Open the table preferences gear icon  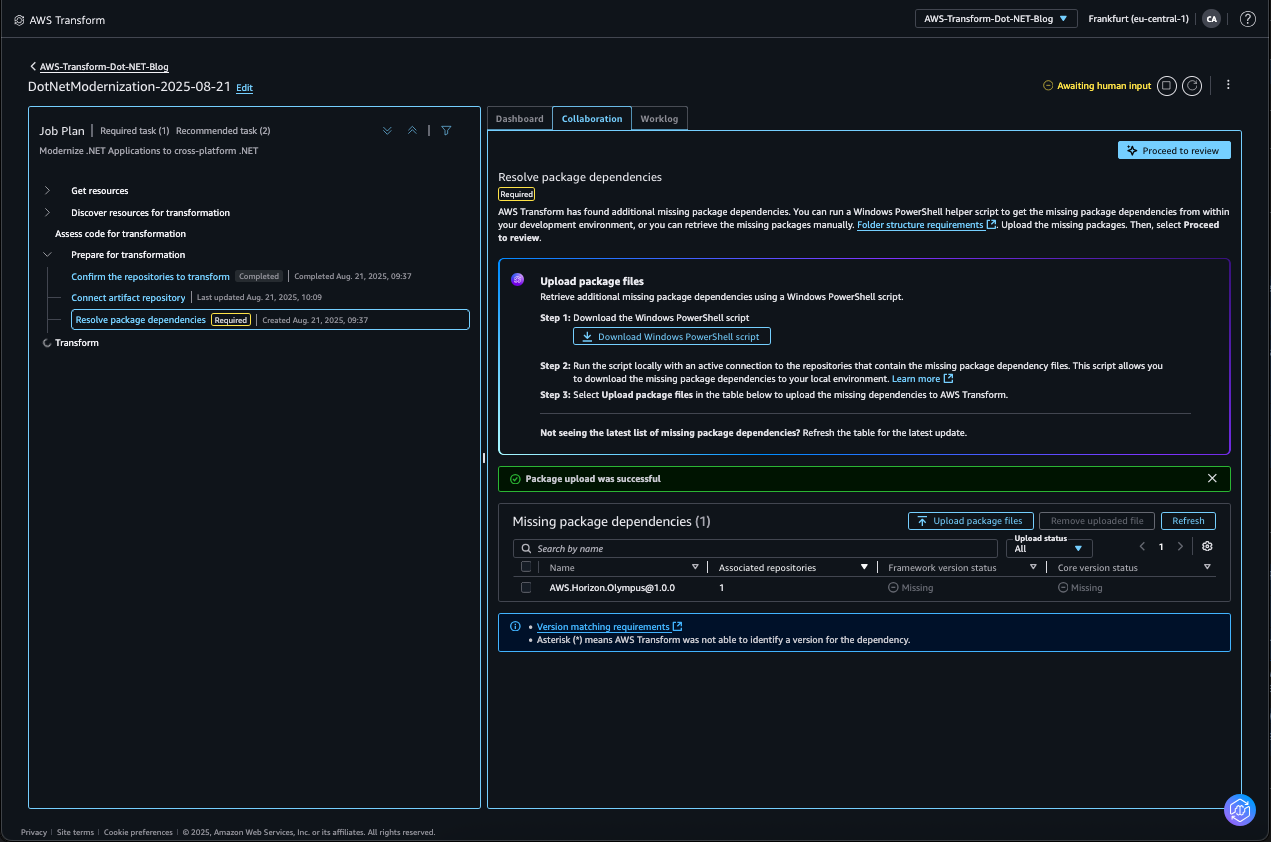[x=1207, y=546]
